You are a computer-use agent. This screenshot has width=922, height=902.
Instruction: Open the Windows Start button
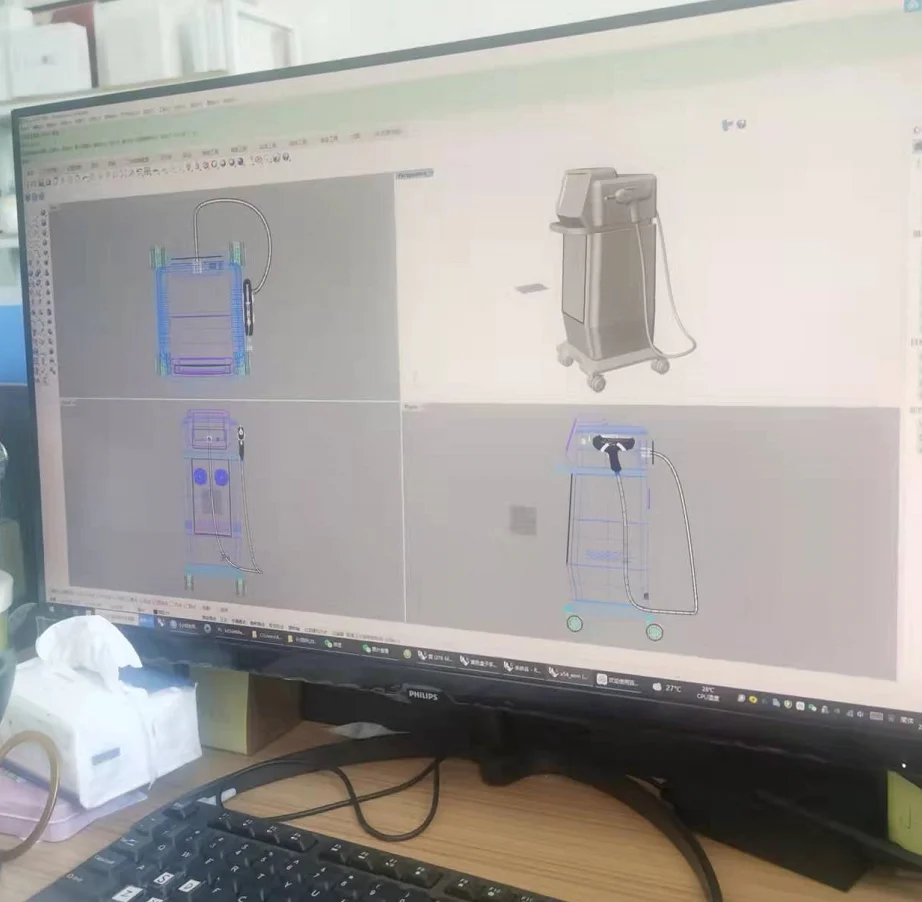(x=51, y=609)
